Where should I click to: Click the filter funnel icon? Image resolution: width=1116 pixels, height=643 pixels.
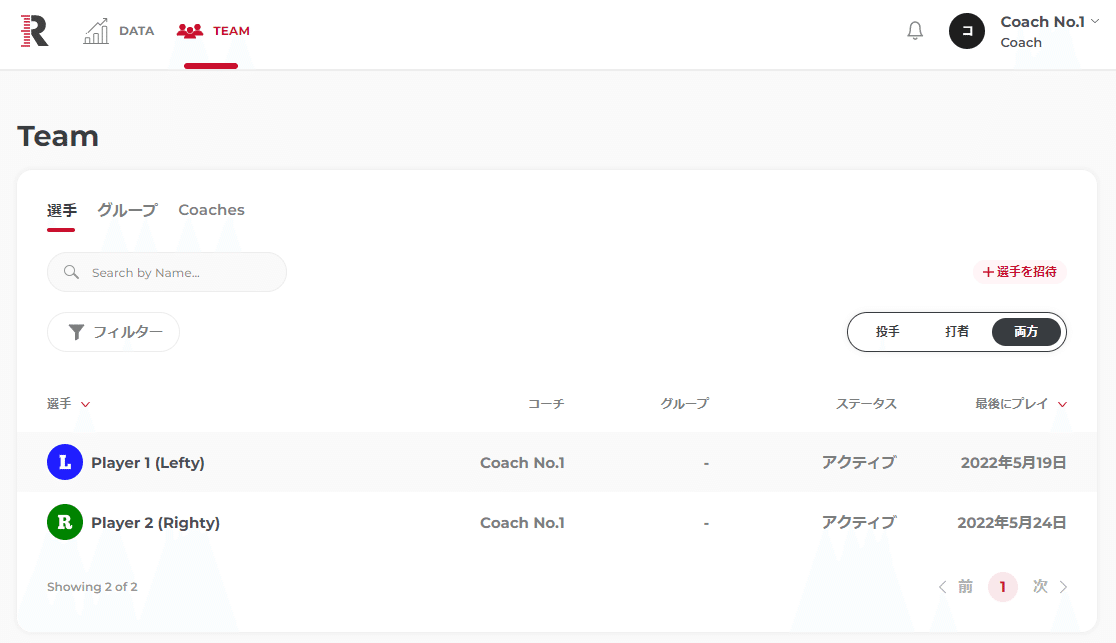click(x=77, y=331)
